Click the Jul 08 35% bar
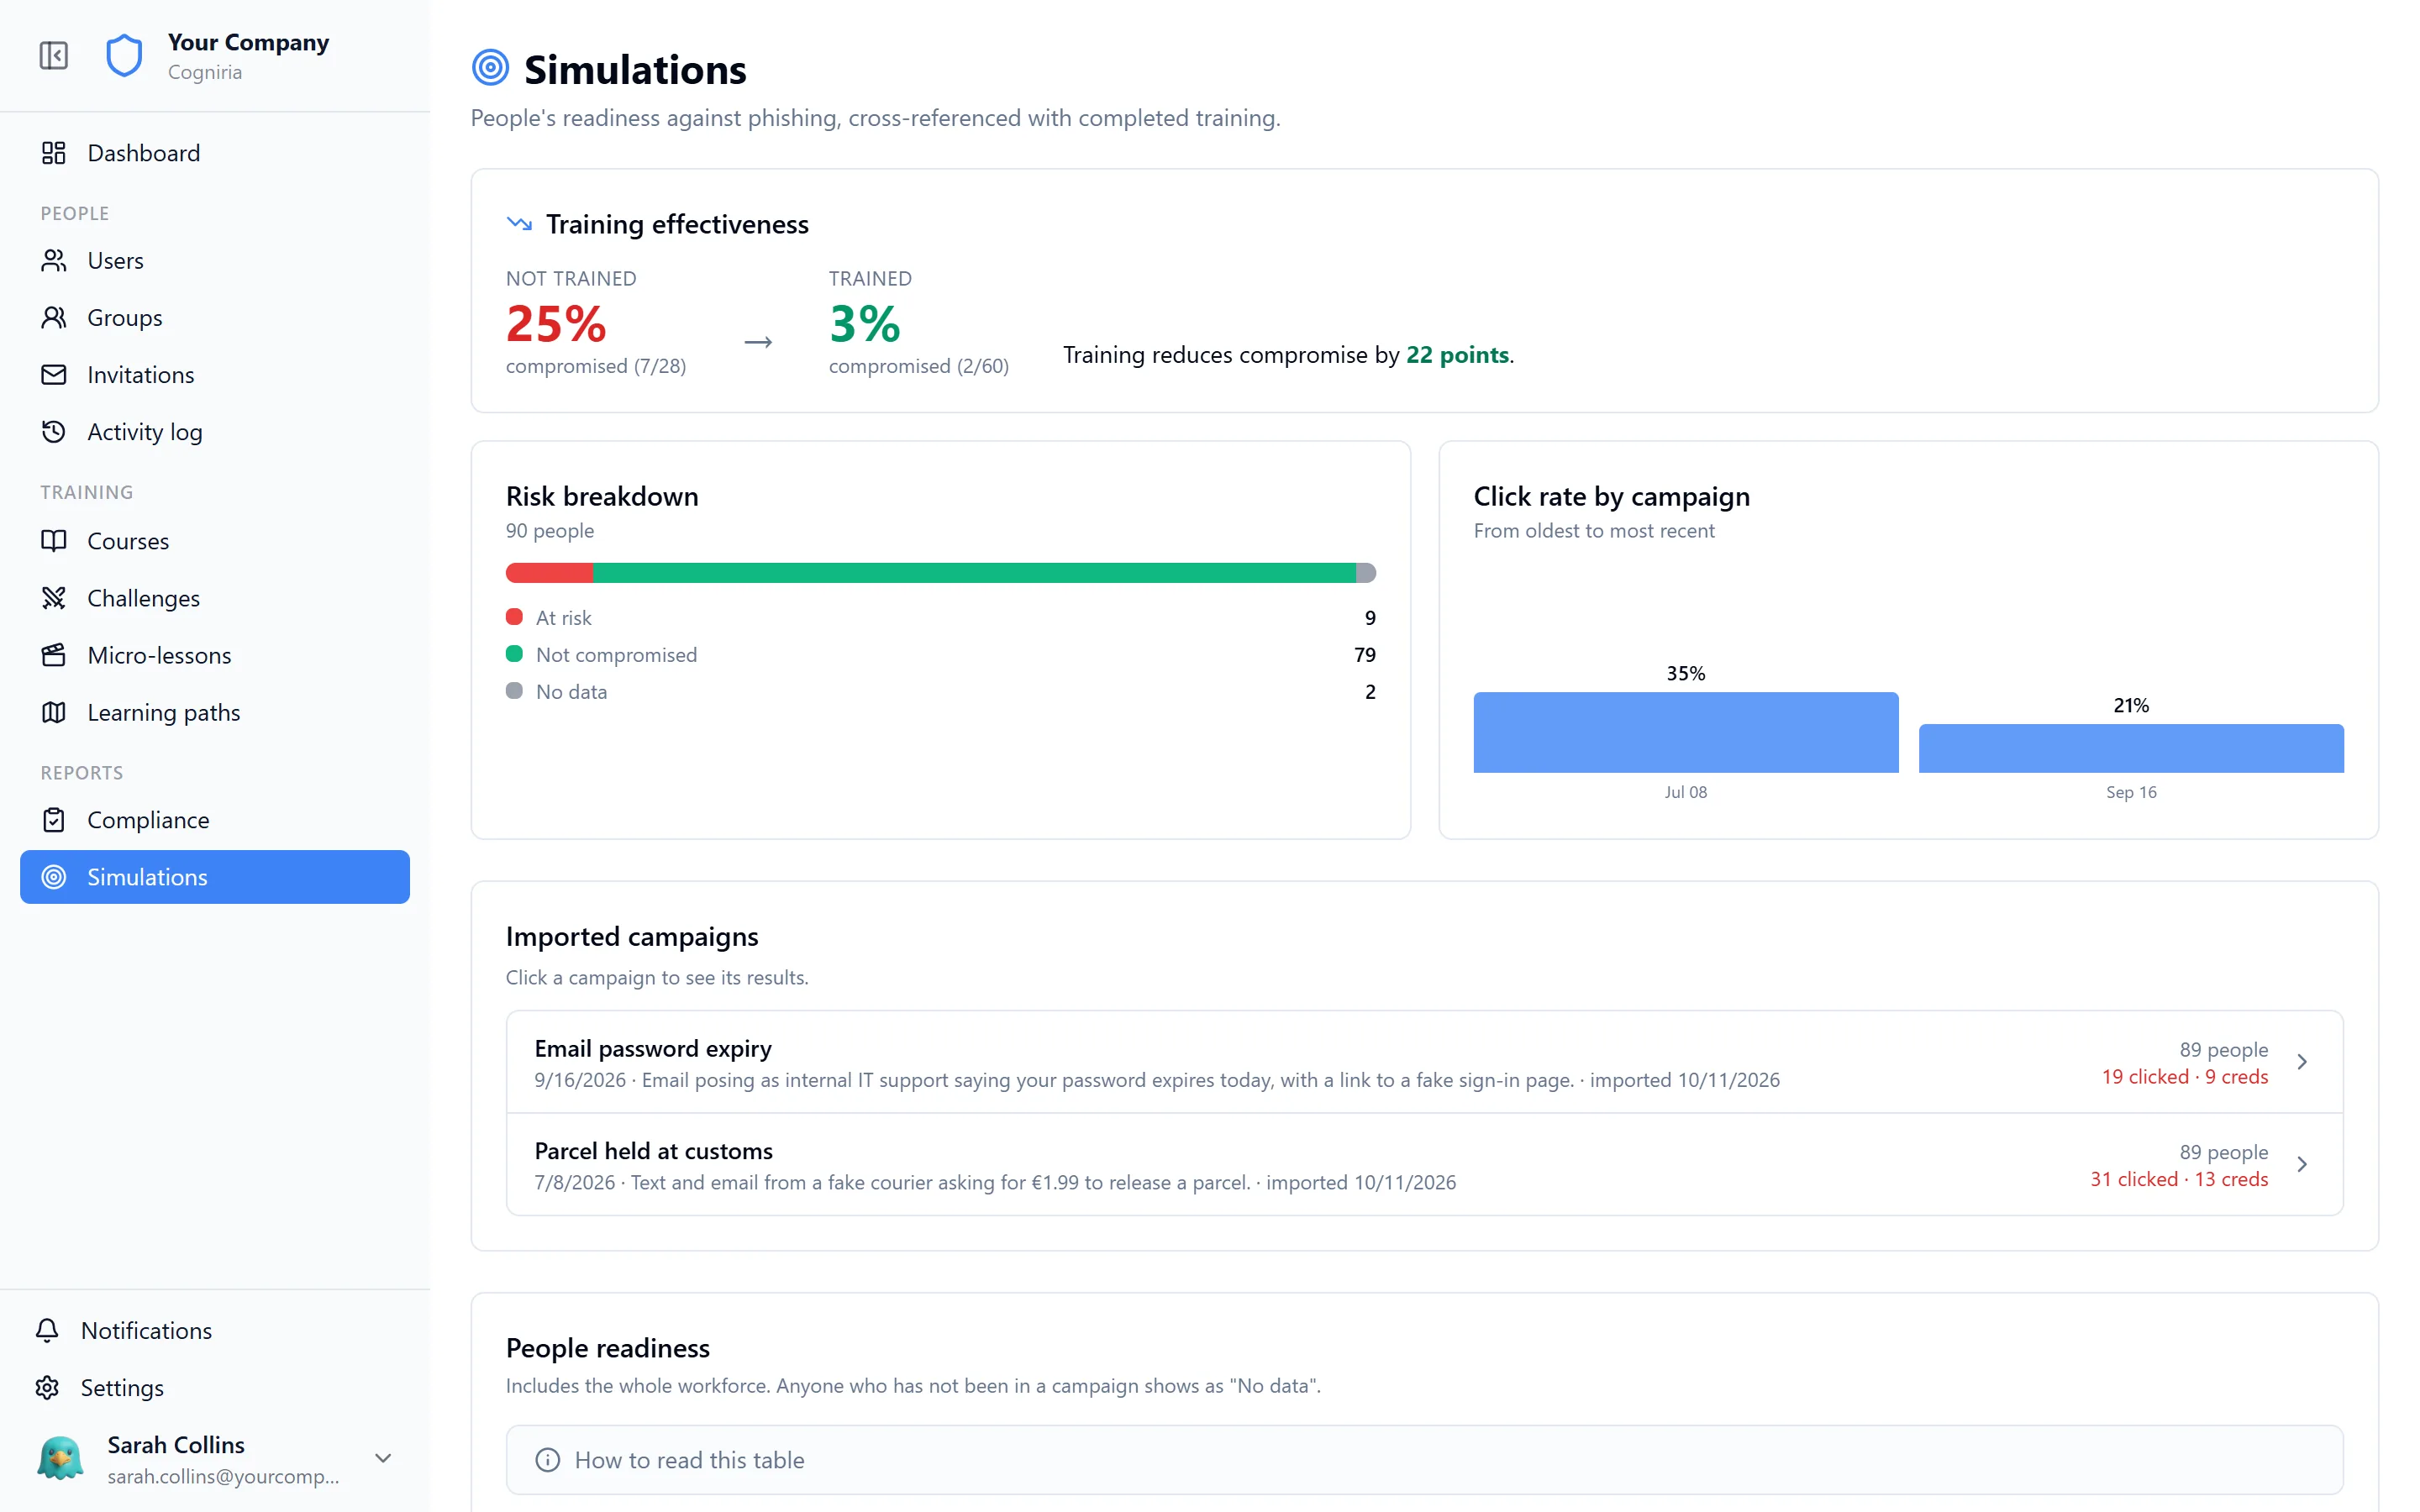Image resolution: width=2420 pixels, height=1512 pixels. click(x=1686, y=732)
